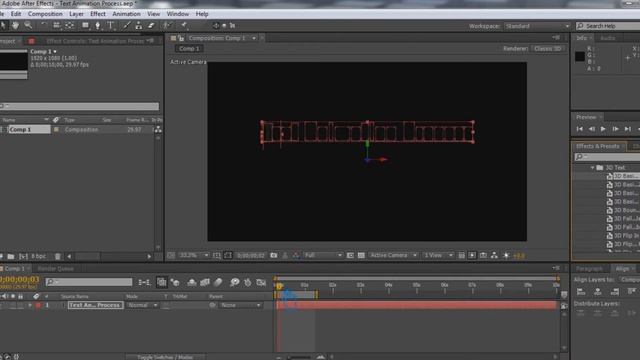Viewport: 640px width, 360px height.
Task: Select the Rotation tool
Action: [x=44, y=25]
